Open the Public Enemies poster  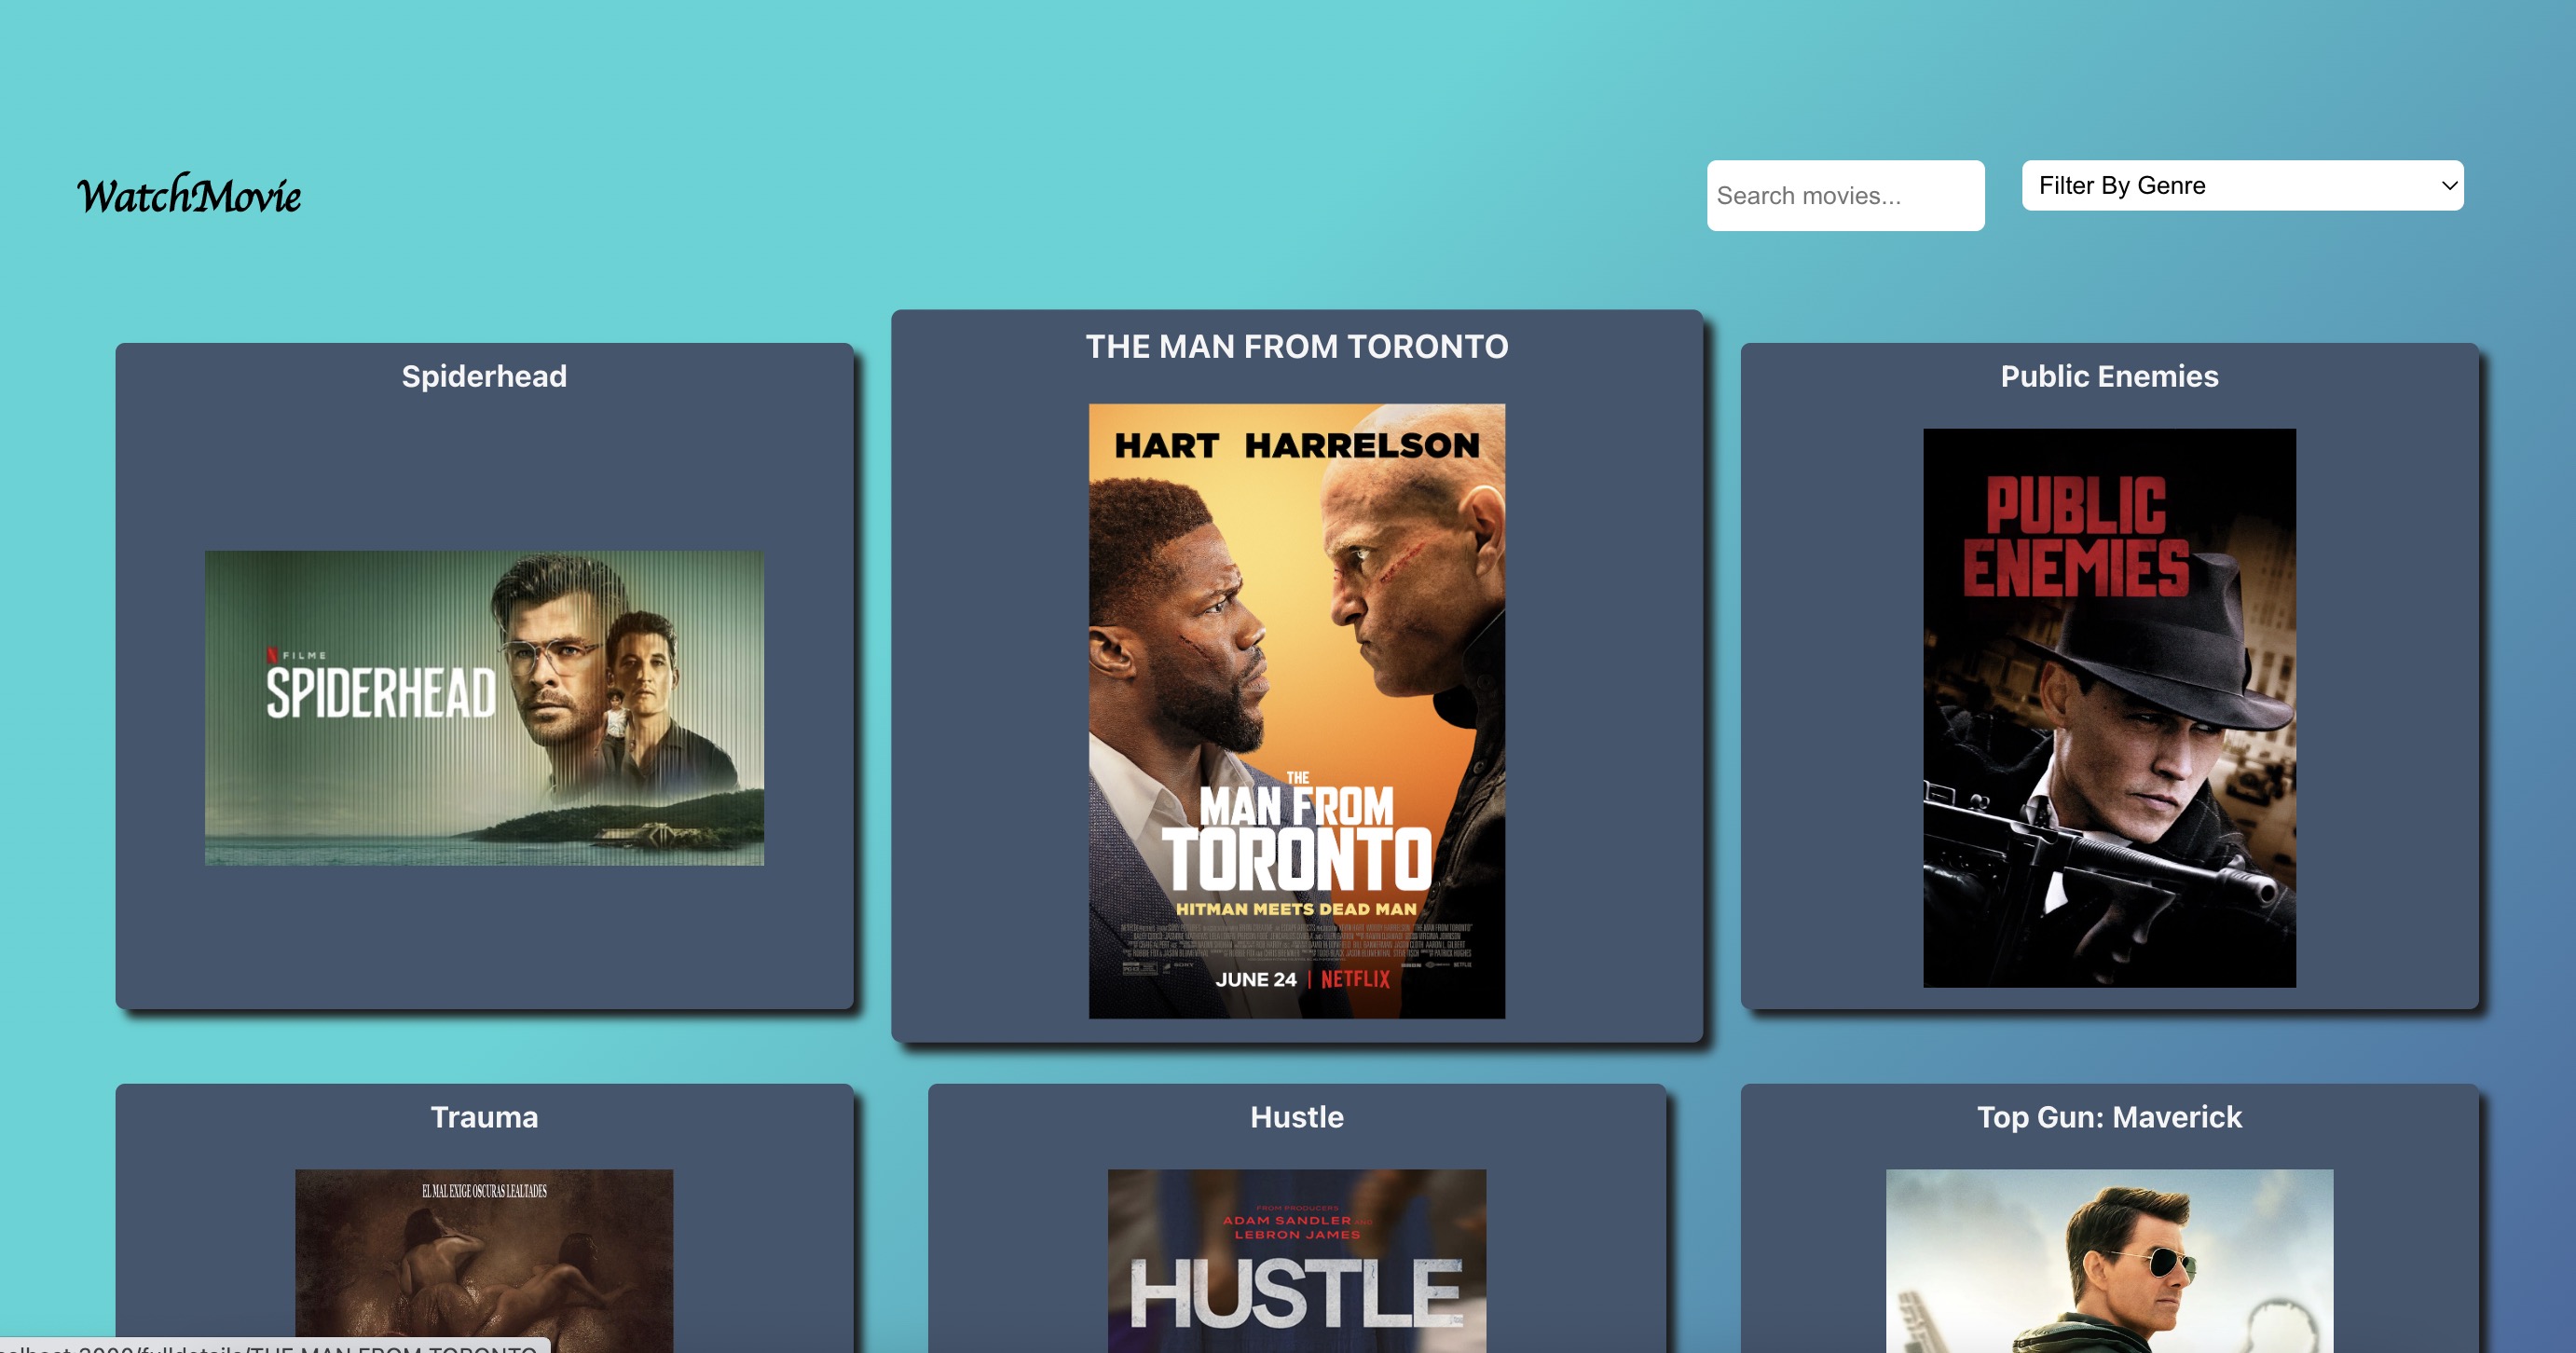[2109, 708]
